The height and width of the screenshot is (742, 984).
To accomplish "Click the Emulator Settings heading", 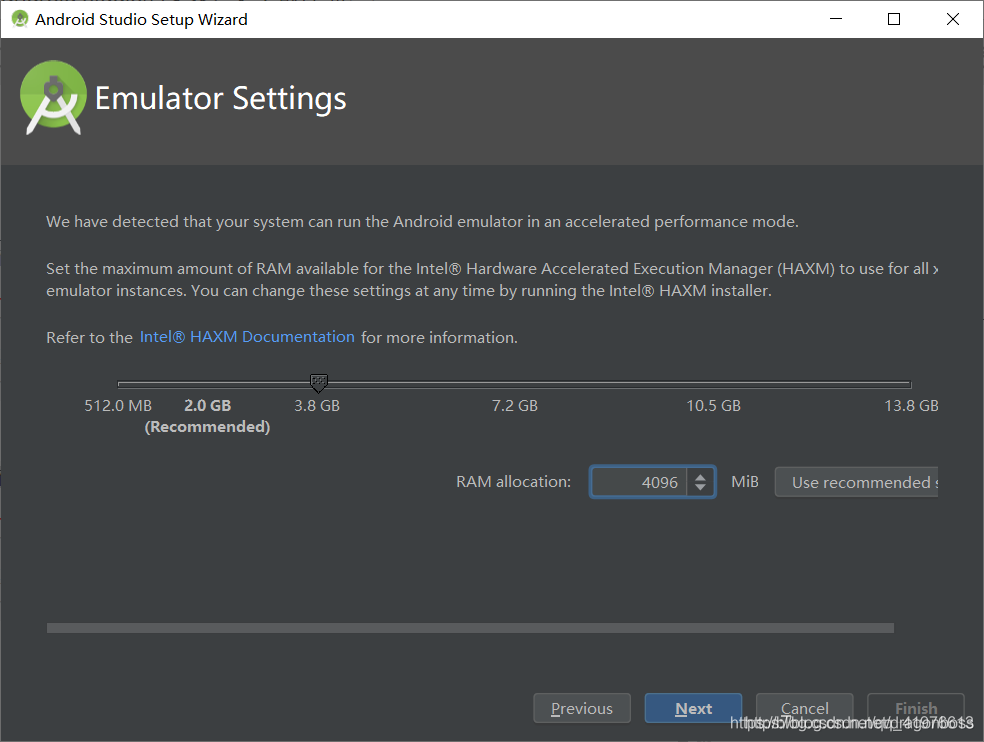I will 220,99.
